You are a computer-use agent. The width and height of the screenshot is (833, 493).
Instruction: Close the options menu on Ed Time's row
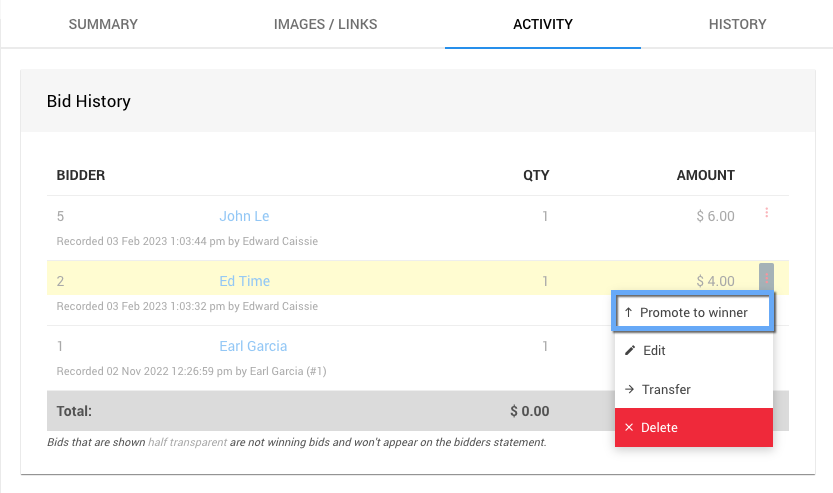pos(766,276)
